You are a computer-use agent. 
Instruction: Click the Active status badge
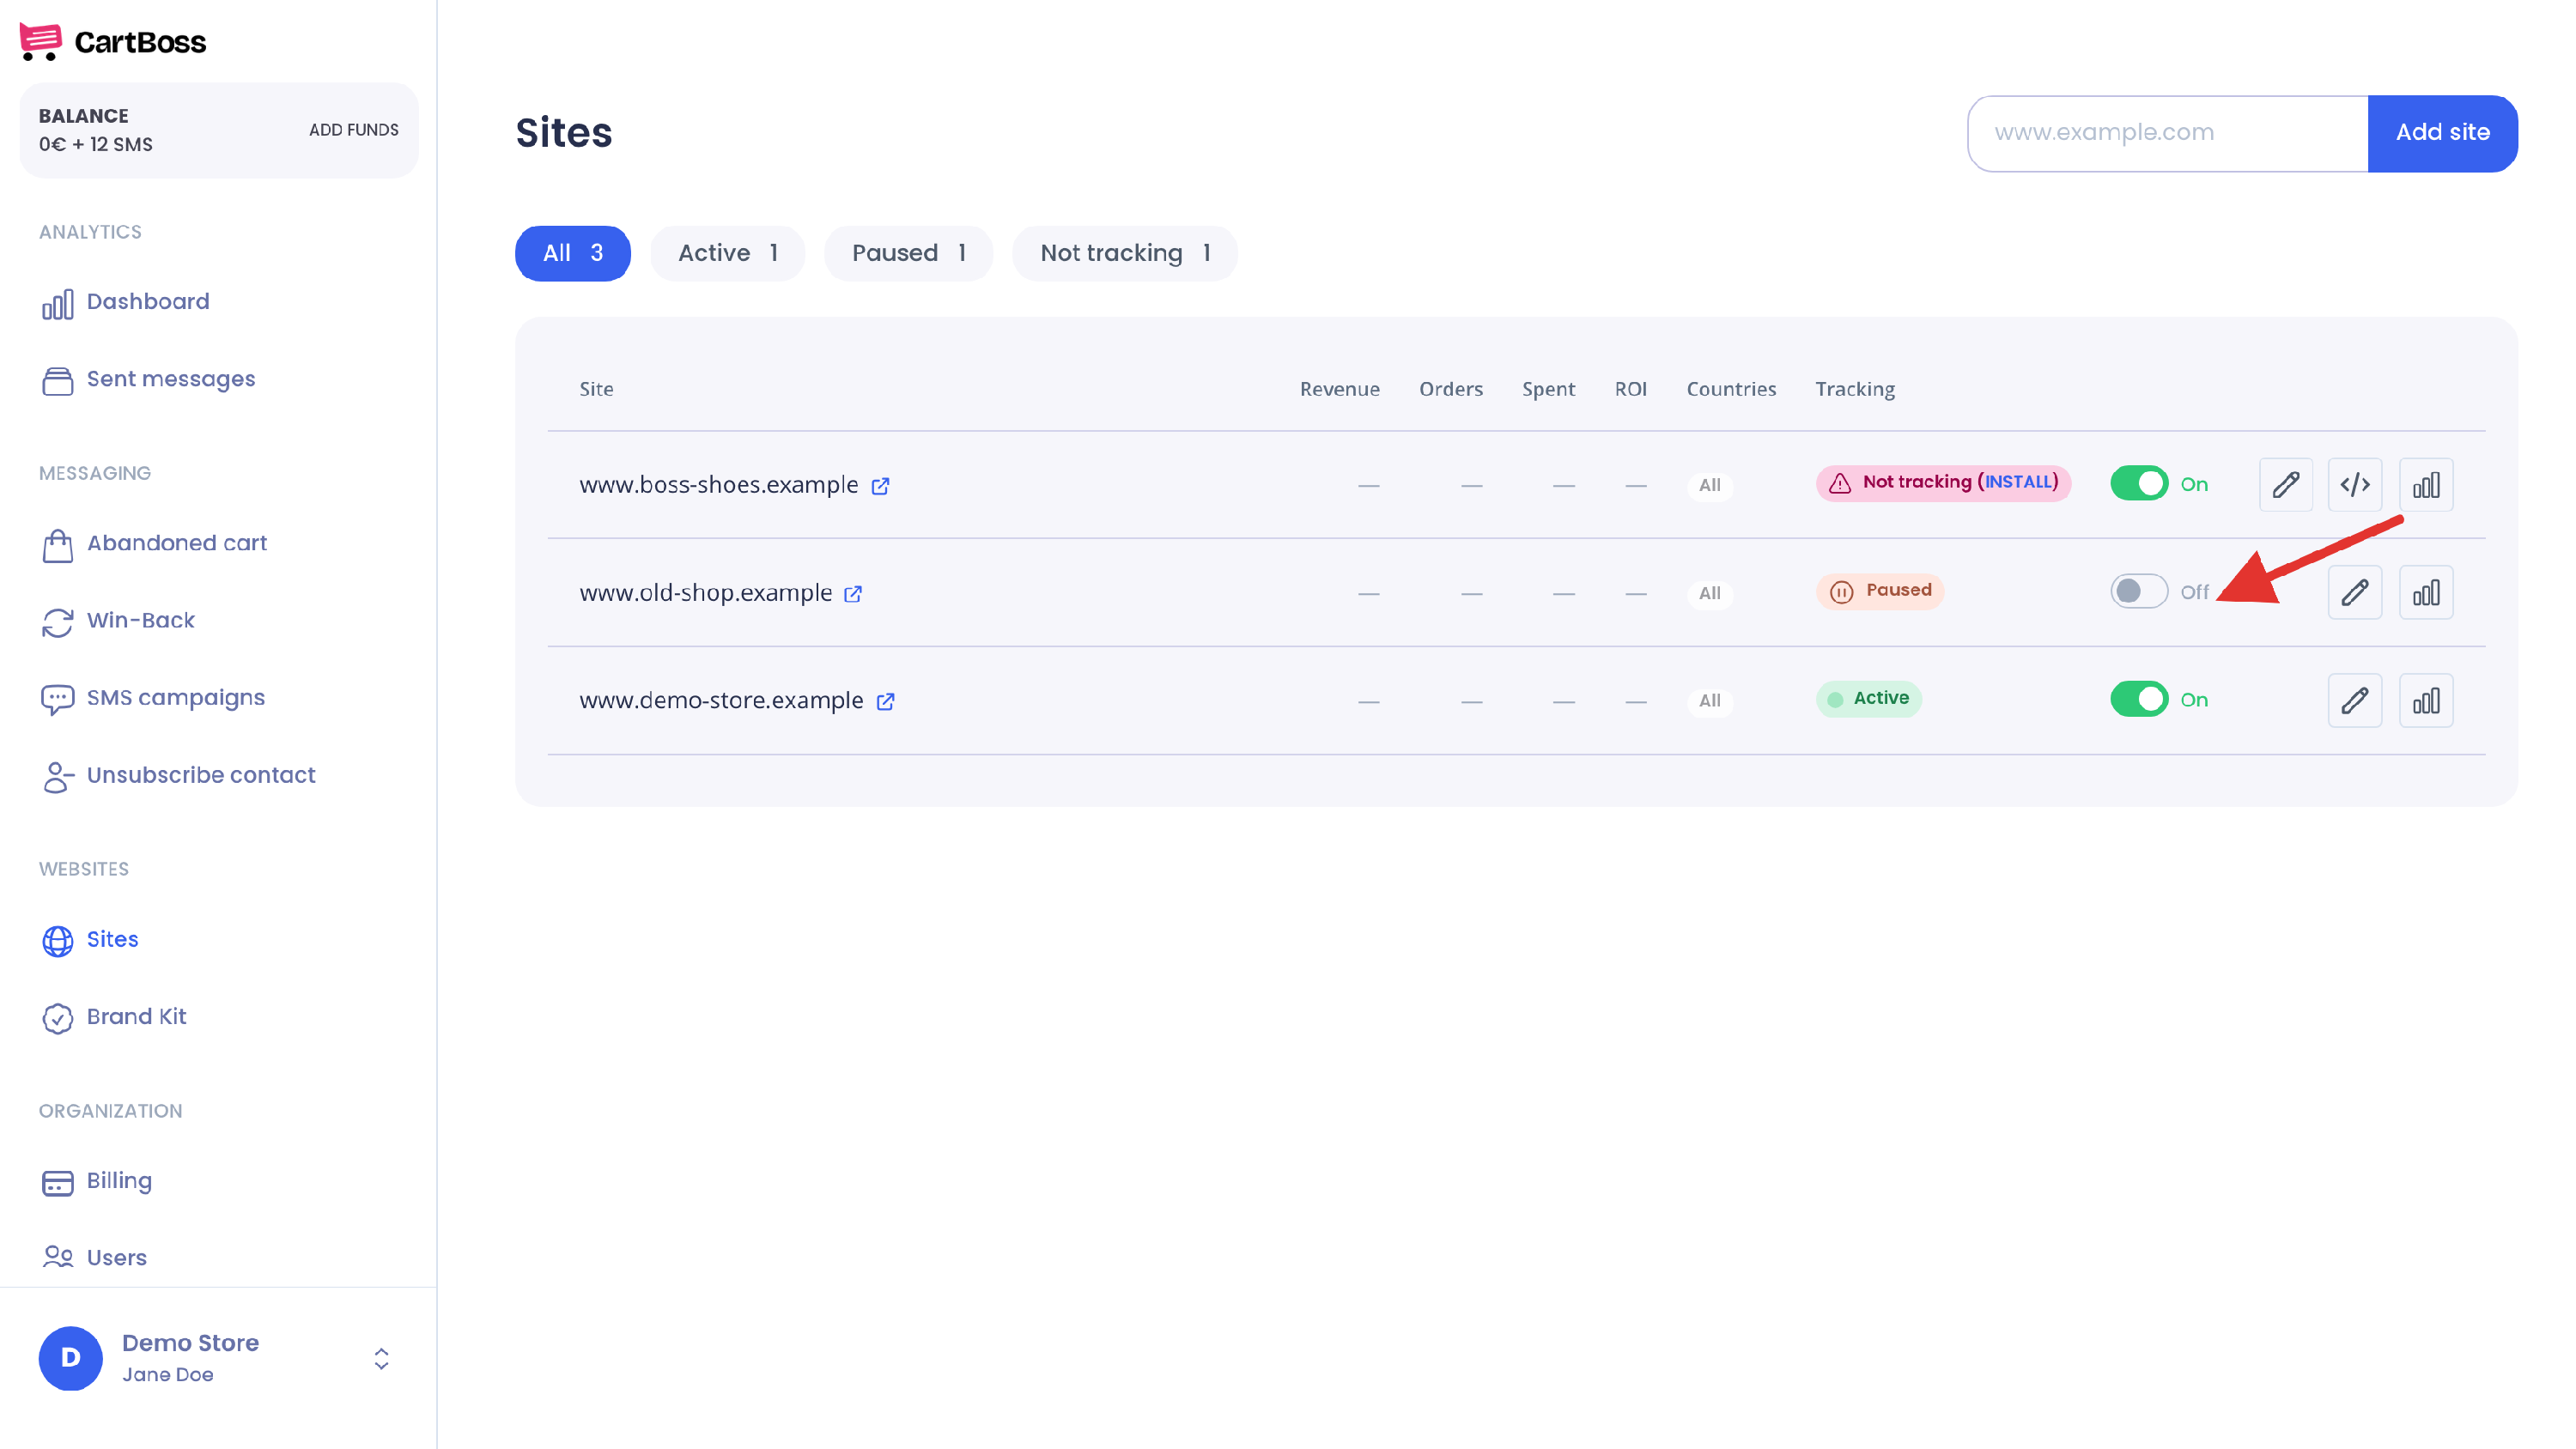[x=1868, y=699]
